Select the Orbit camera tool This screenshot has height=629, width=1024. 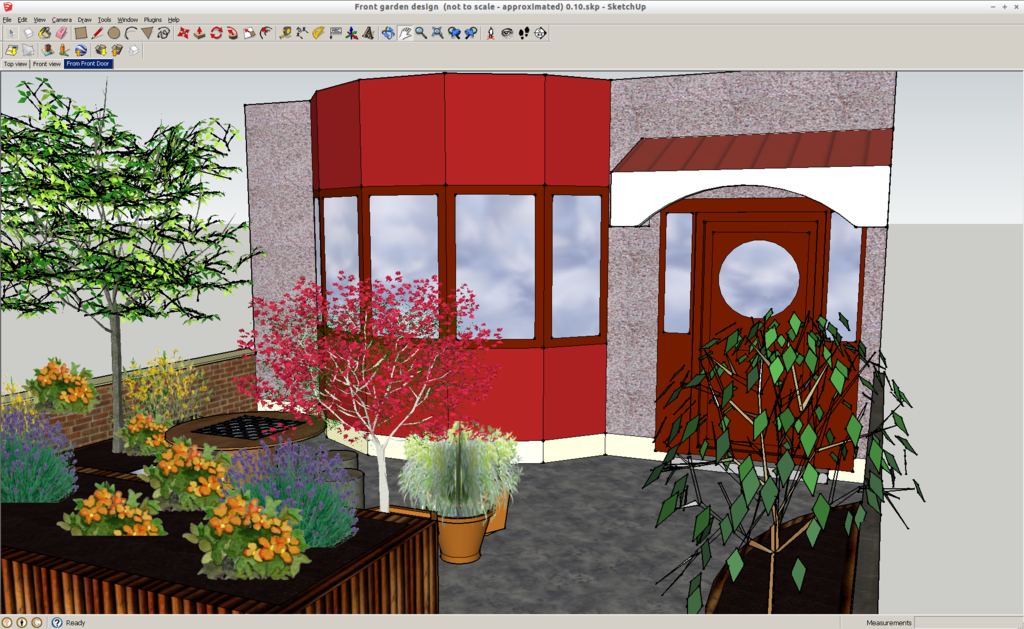(388, 33)
